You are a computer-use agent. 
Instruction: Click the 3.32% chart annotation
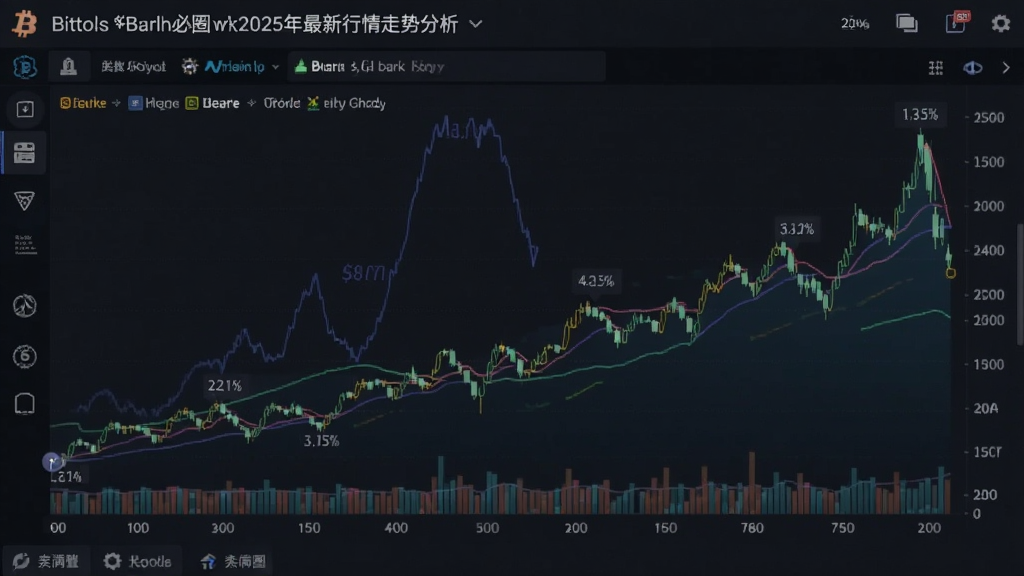(x=797, y=229)
